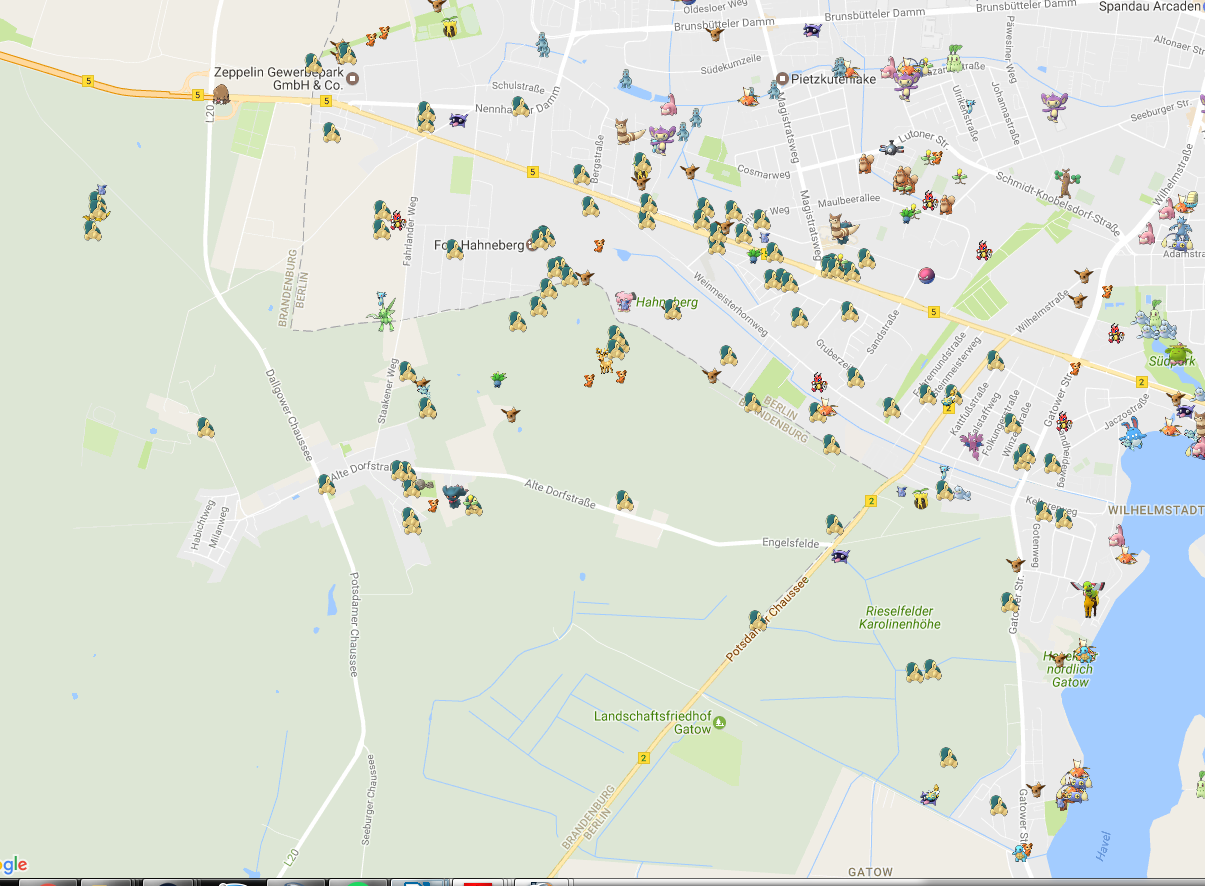Image resolution: width=1205 pixels, height=886 pixels.
Task: Click the lone Cyndaquil north of Habichtweg
Action: pyautogui.click(x=206, y=428)
